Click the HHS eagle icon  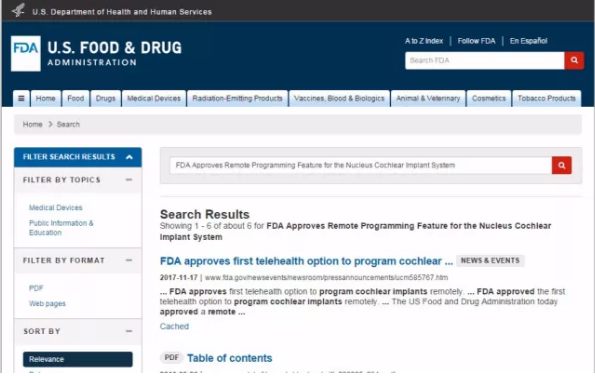click(x=18, y=10)
